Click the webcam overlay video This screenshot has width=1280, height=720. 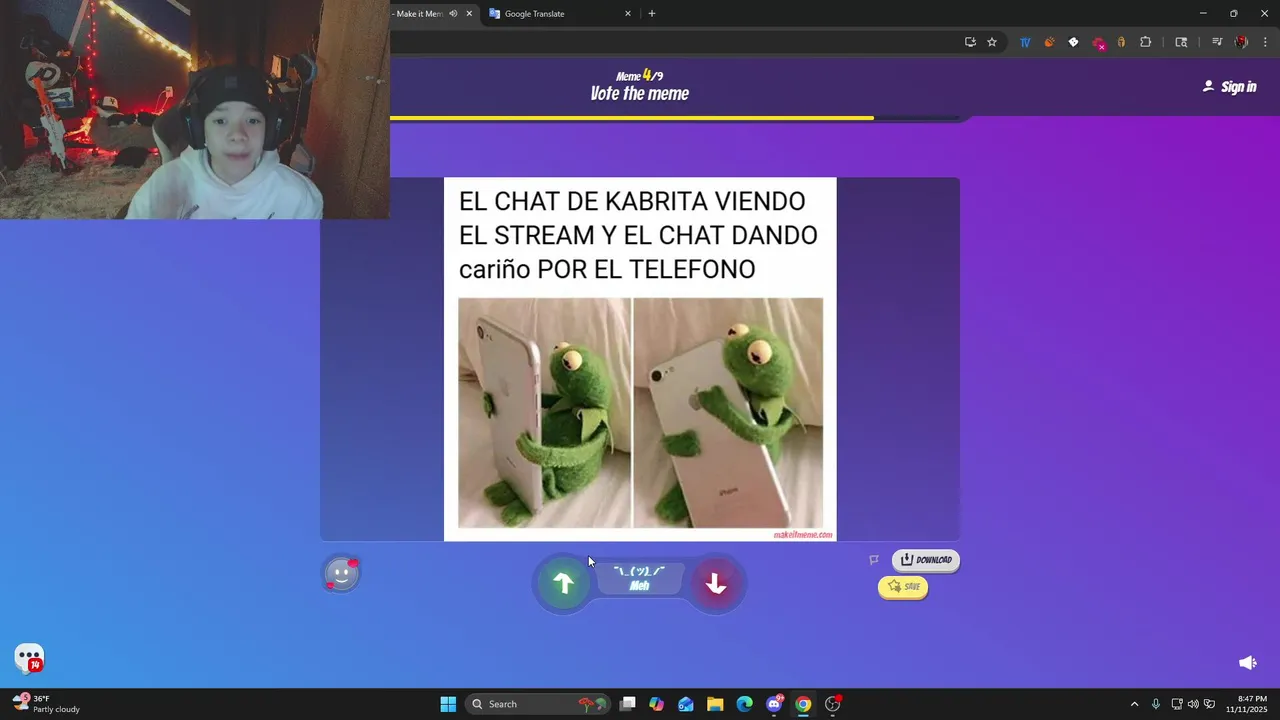coord(195,110)
